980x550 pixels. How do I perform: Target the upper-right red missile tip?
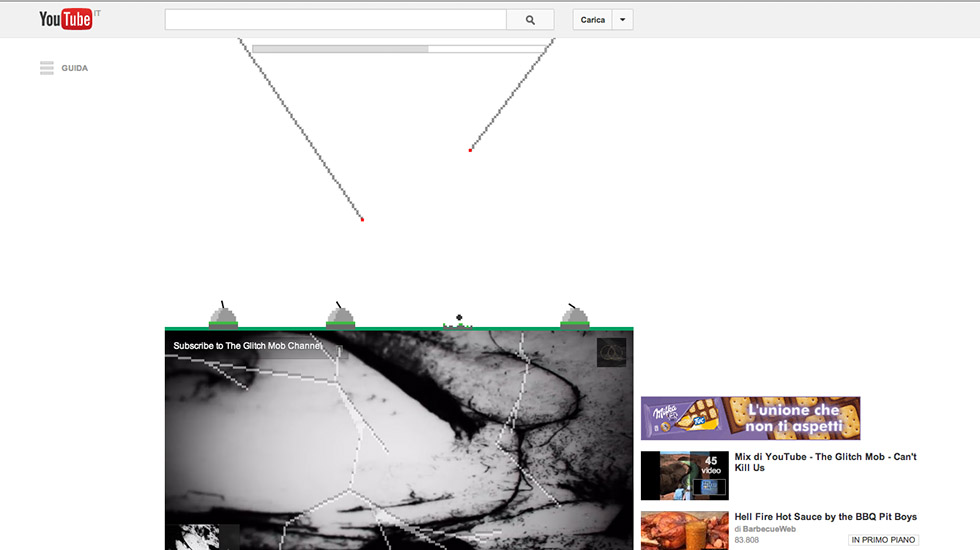point(470,150)
